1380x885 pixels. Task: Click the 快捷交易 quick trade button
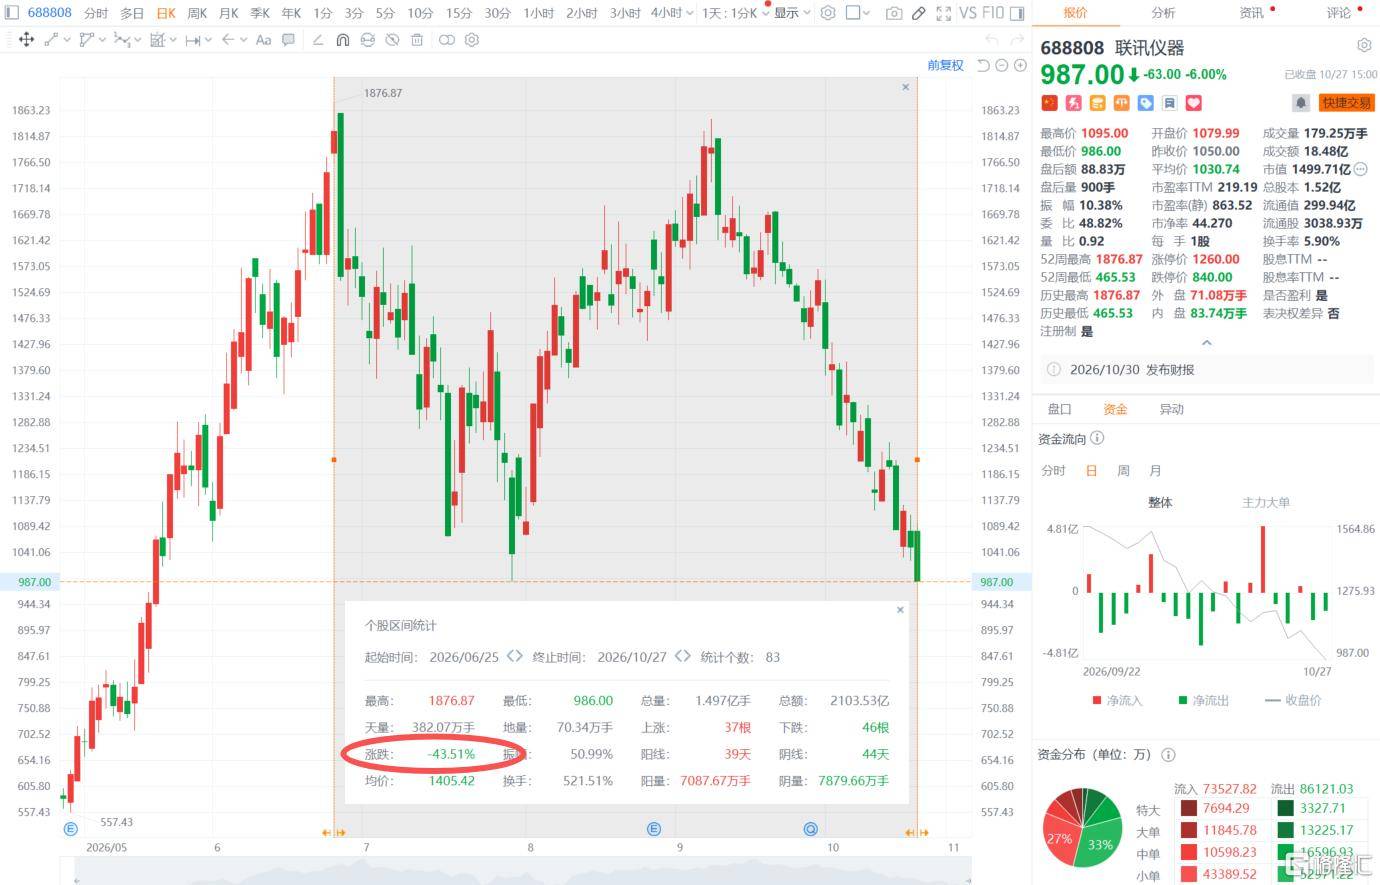coord(1346,102)
